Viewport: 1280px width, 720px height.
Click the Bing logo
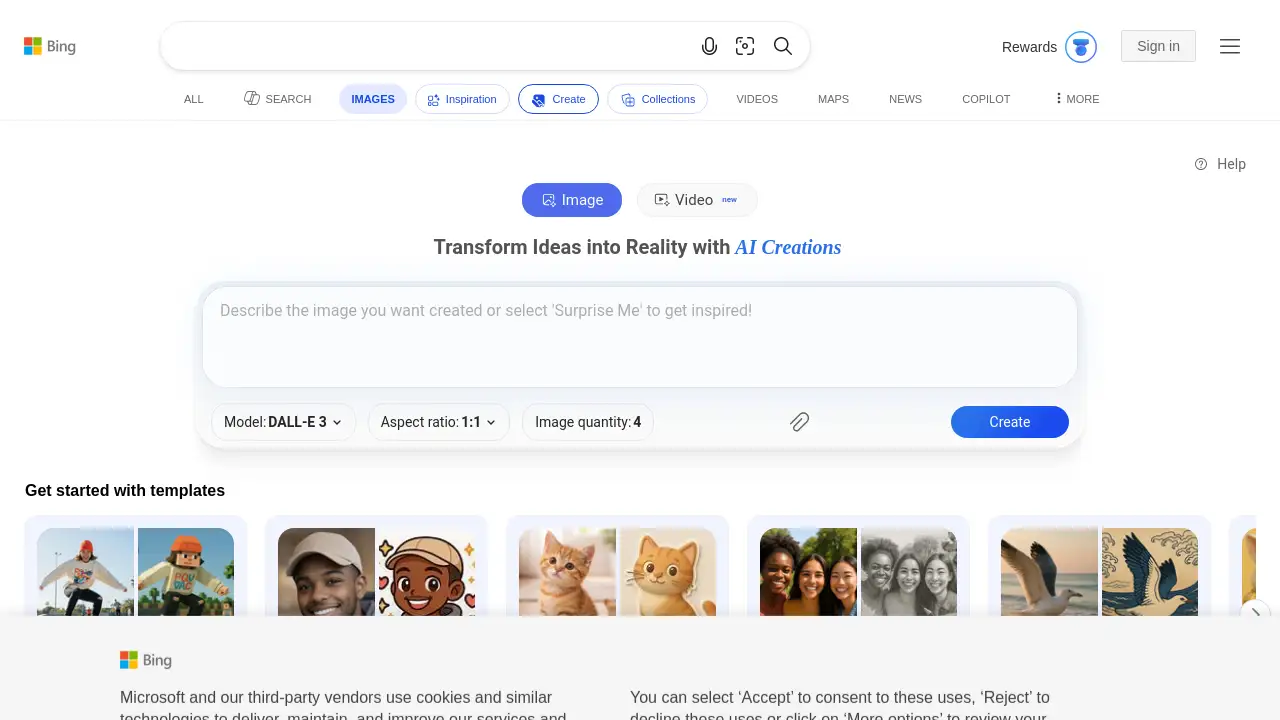49,46
